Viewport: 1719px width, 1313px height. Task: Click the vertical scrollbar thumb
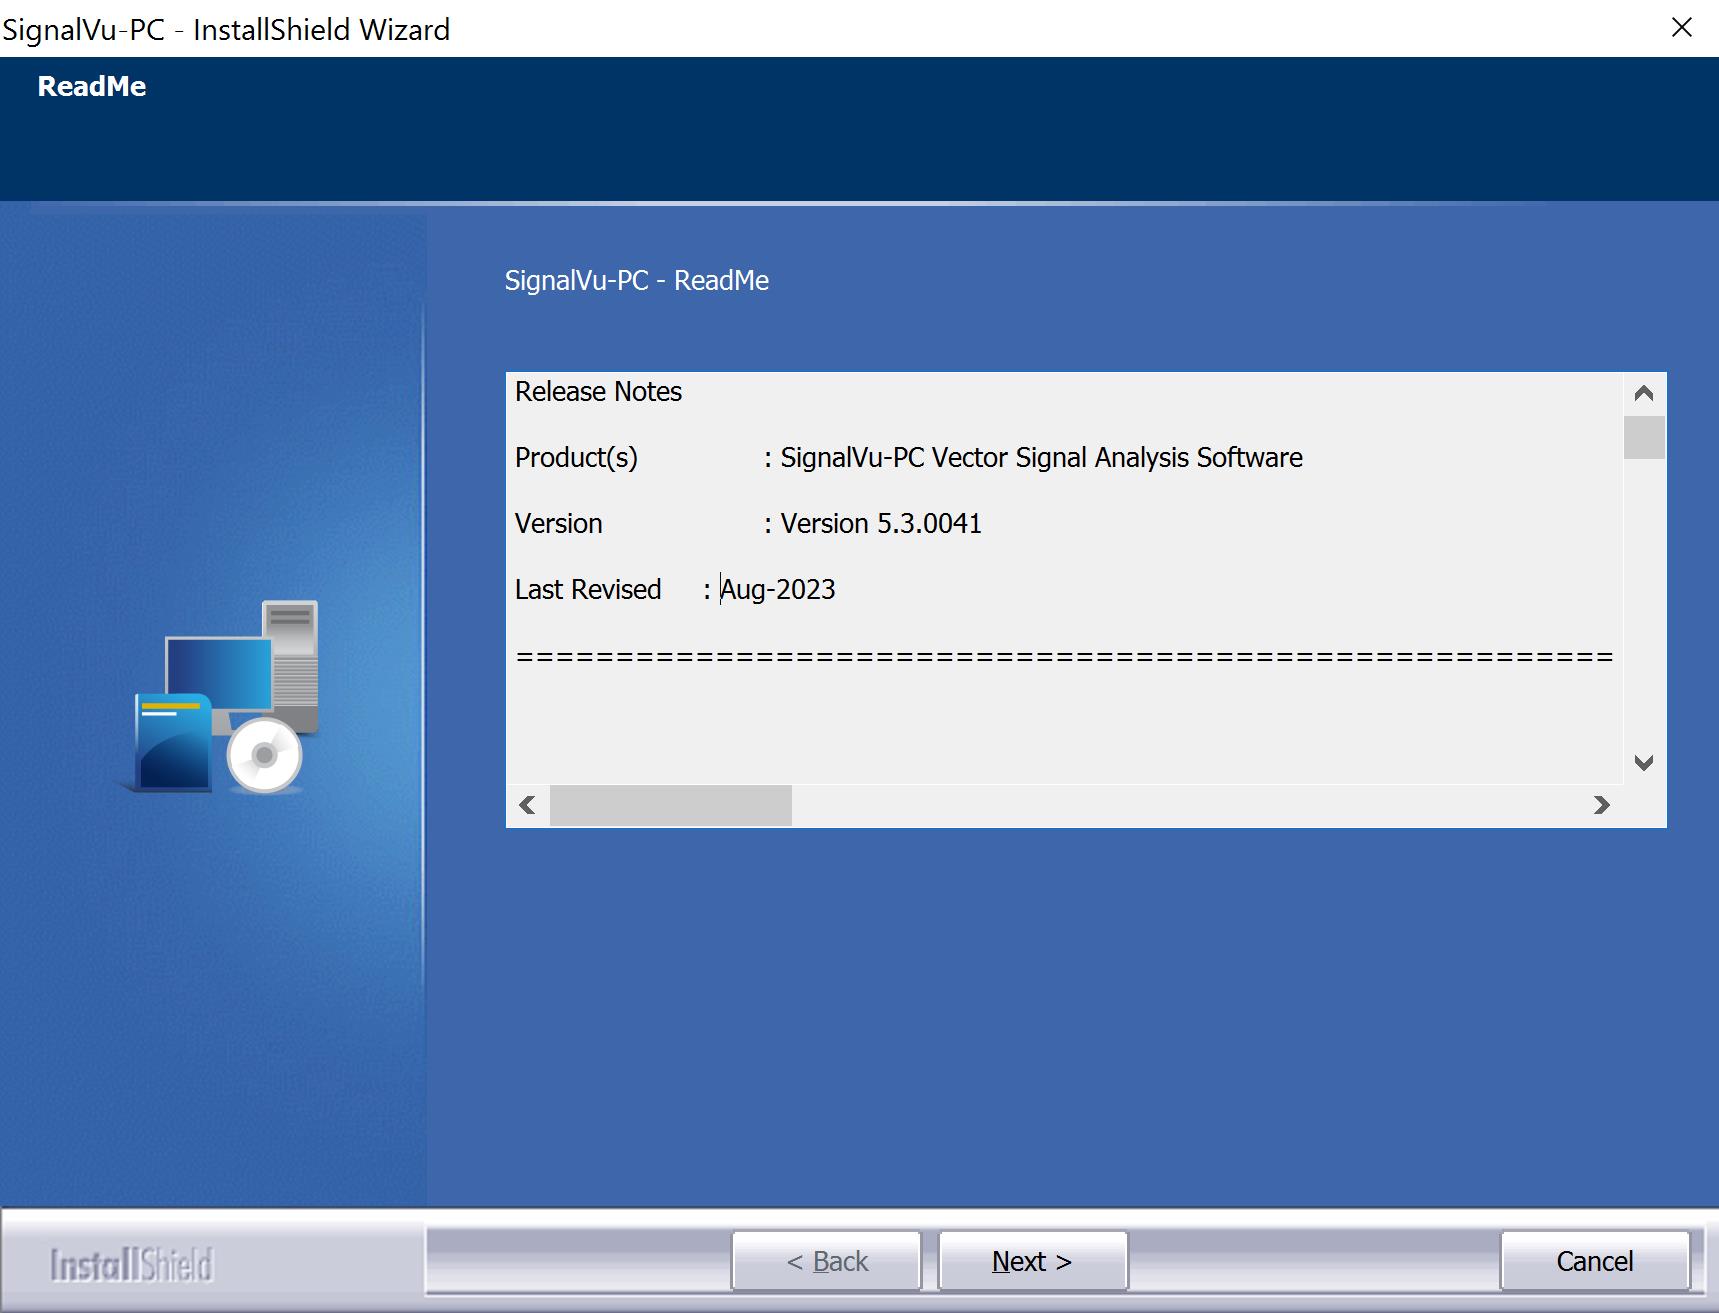tap(1643, 437)
